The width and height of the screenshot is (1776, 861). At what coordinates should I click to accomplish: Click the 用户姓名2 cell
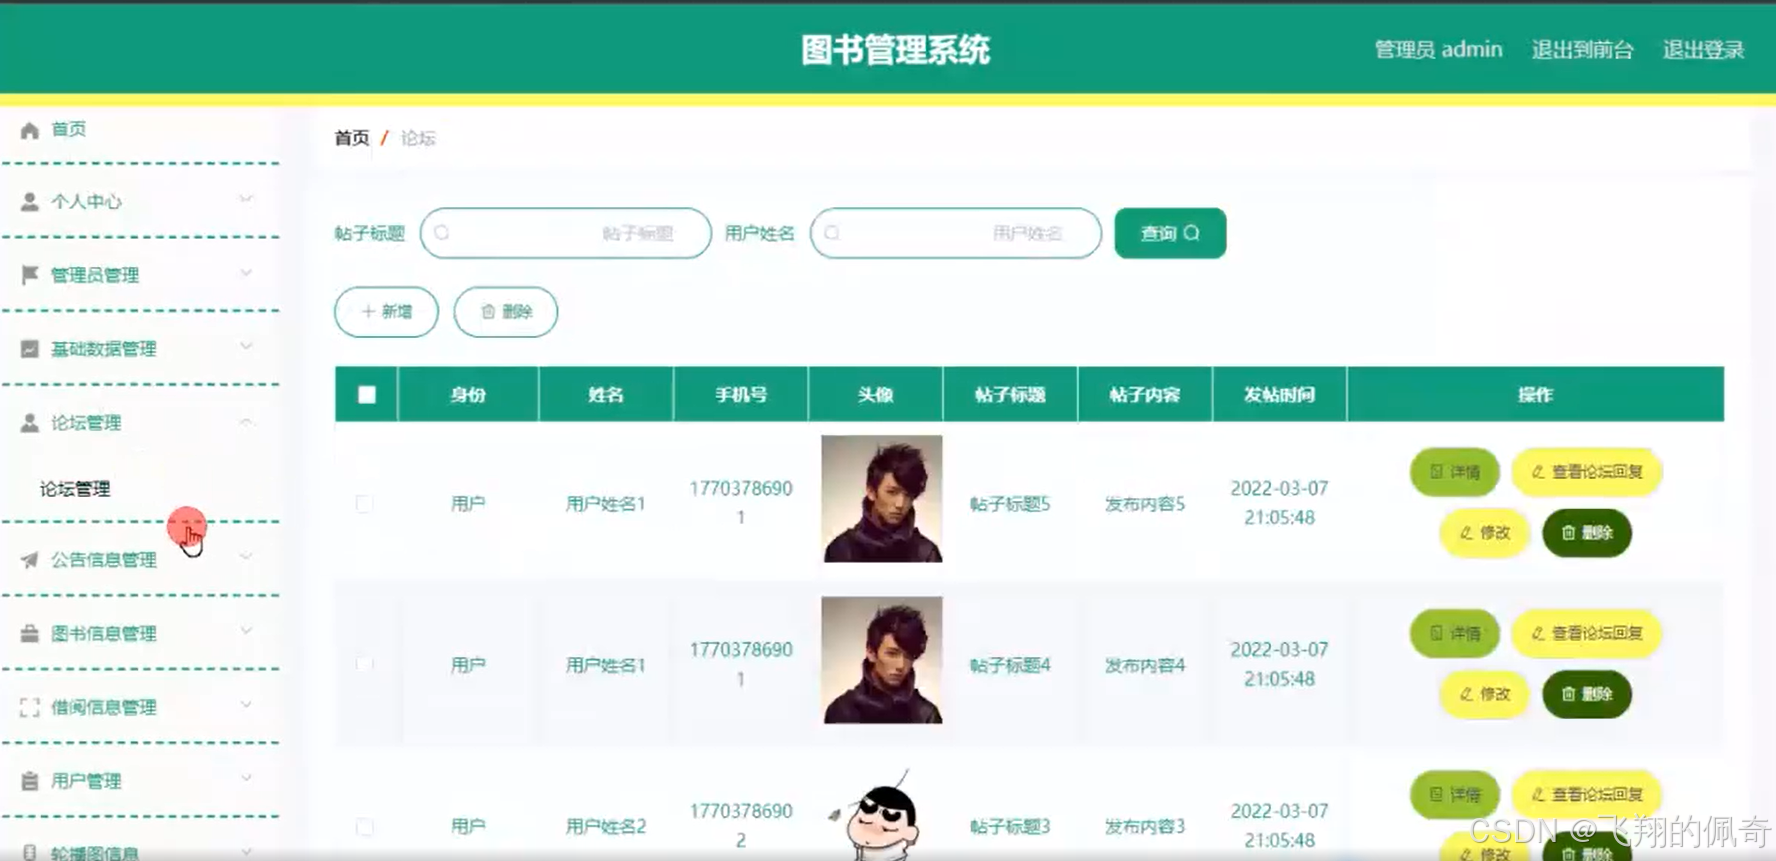(606, 827)
